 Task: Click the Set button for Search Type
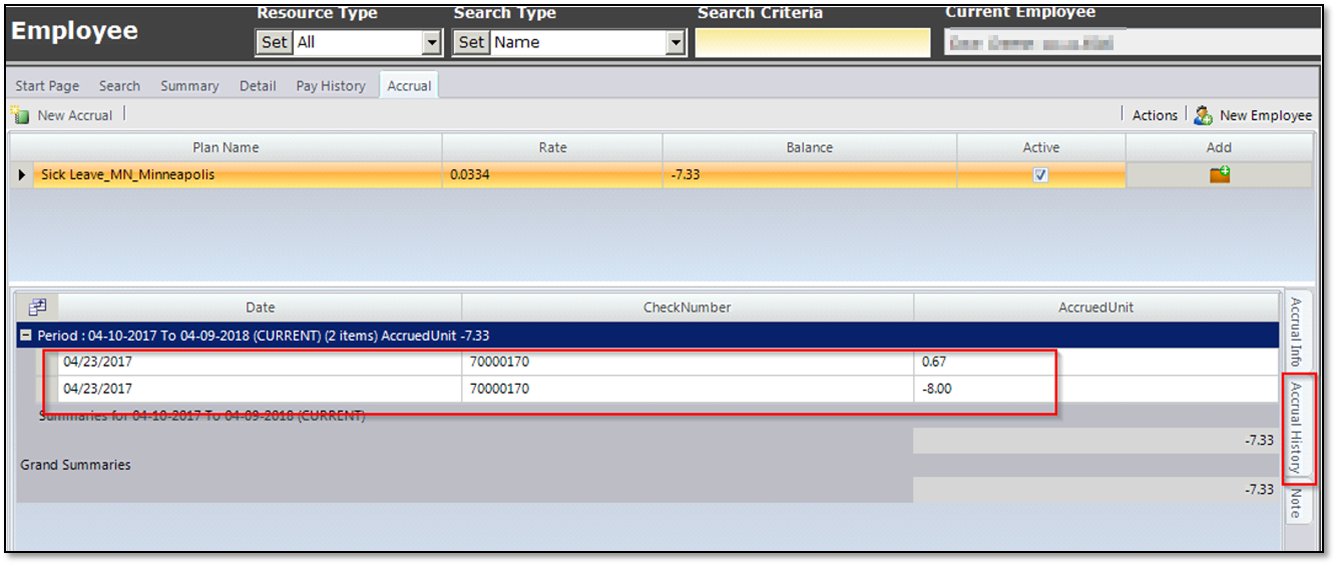click(471, 42)
